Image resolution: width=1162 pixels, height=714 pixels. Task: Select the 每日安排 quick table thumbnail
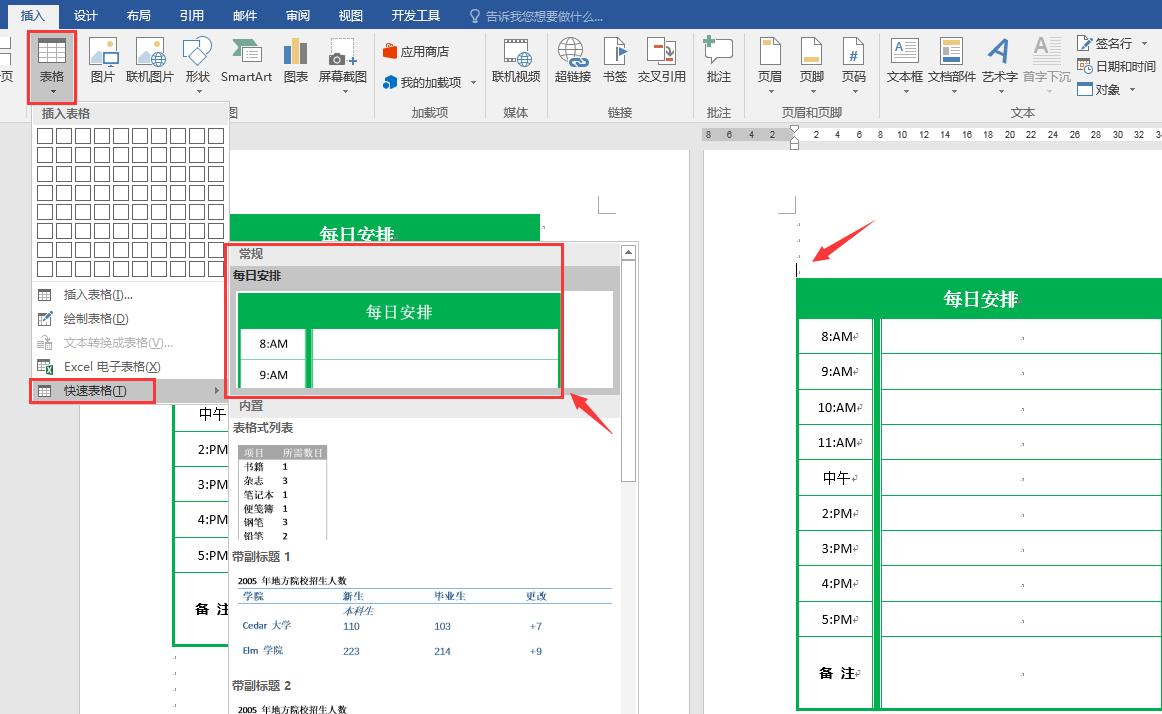click(398, 340)
